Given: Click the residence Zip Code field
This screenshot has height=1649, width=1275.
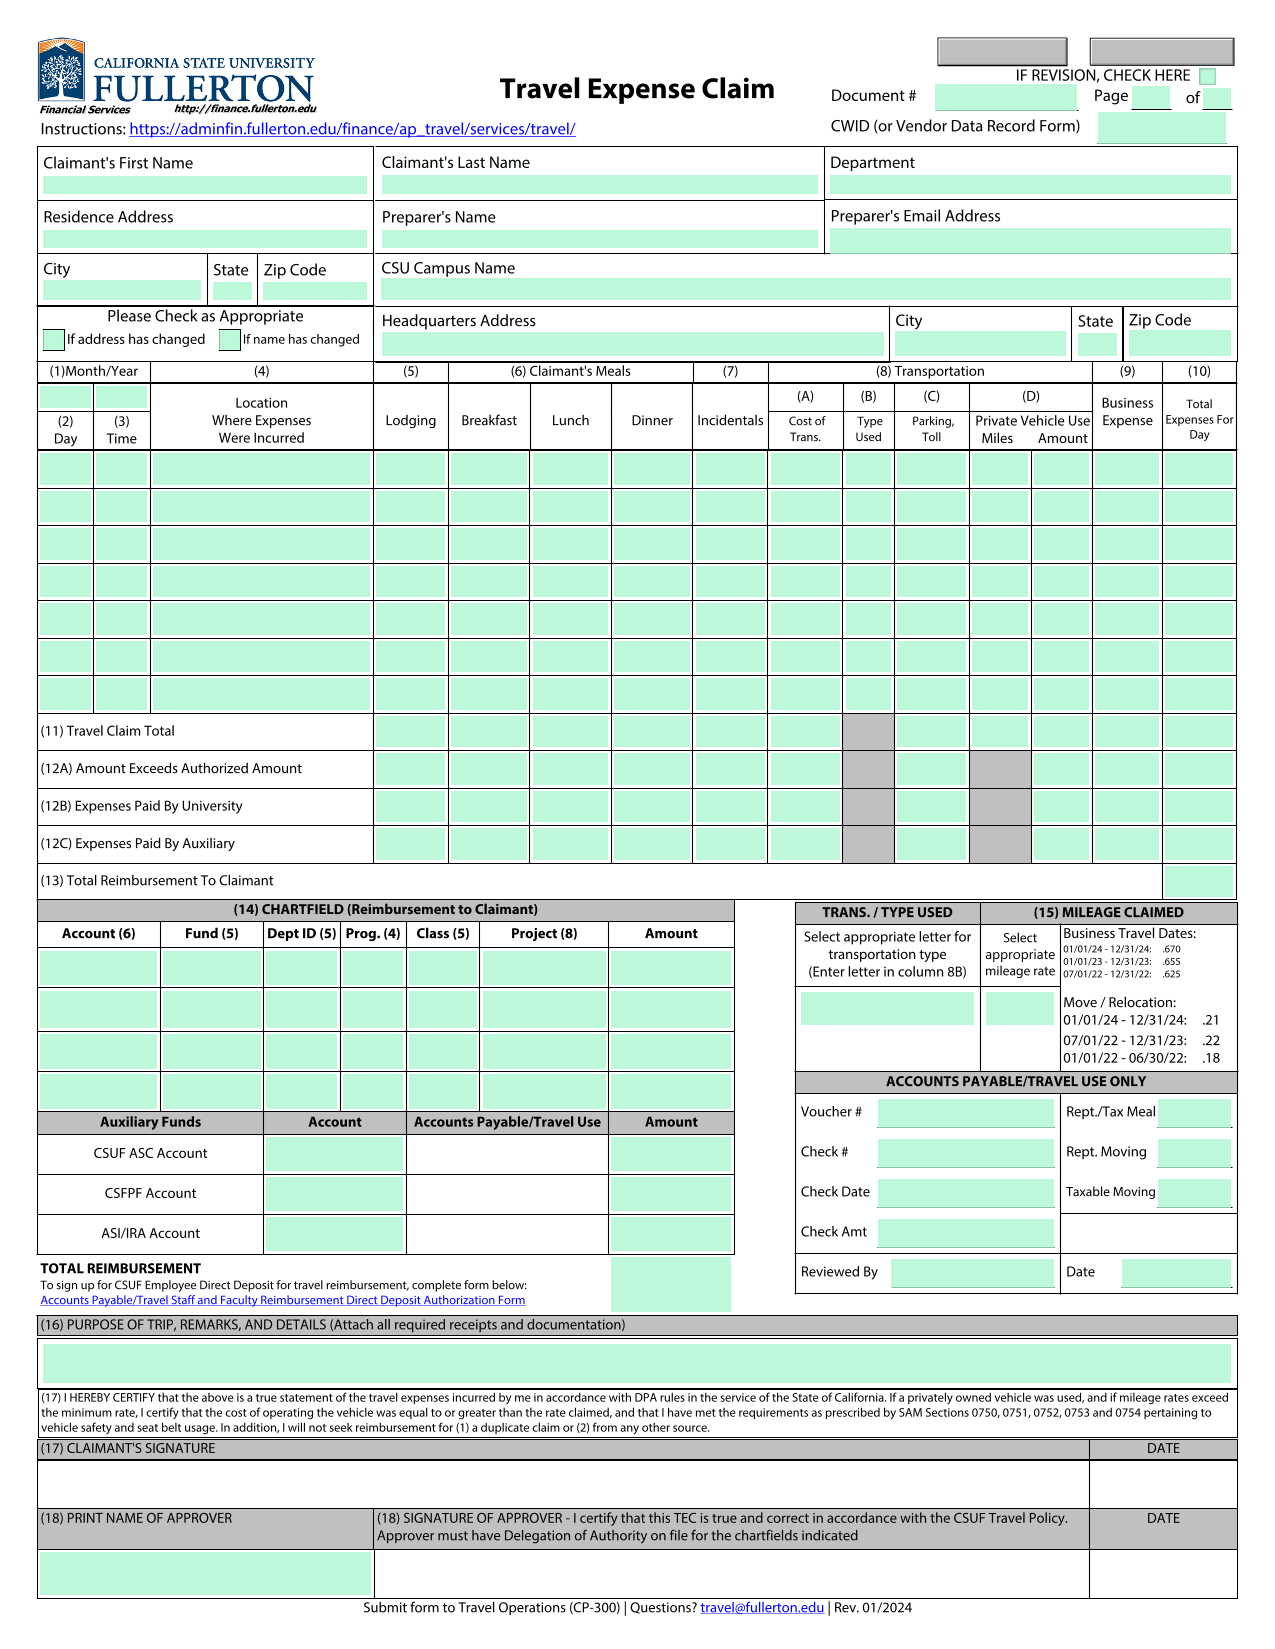Looking at the screenshot, I should tap(315, 292).
